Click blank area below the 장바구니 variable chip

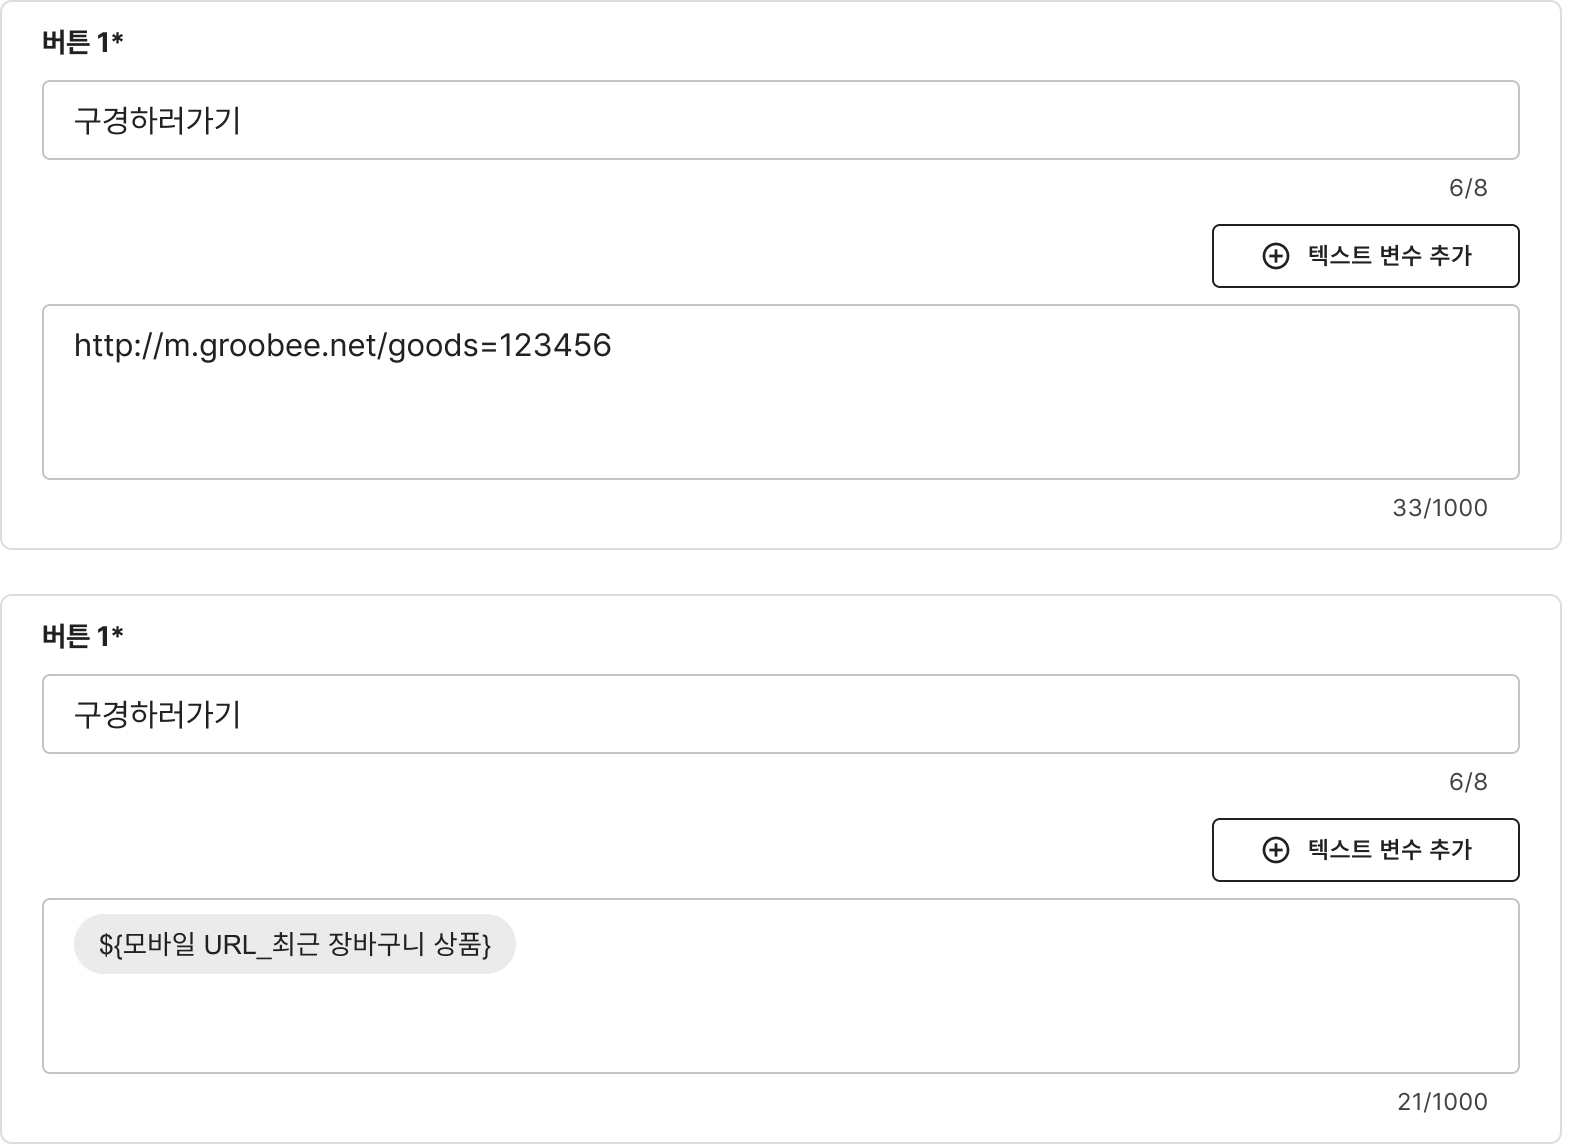coord(780,1030)
